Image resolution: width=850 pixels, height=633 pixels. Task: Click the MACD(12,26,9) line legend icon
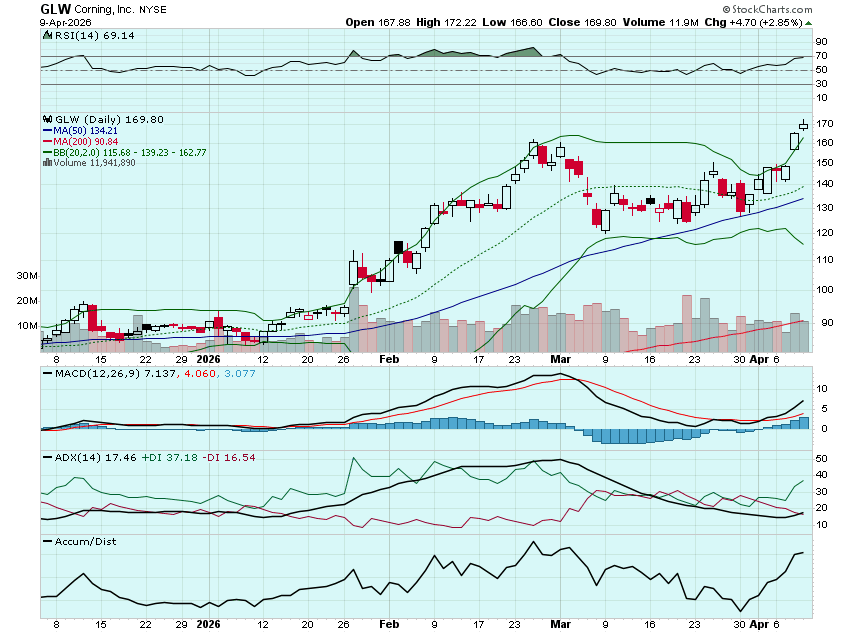point(47,373)
